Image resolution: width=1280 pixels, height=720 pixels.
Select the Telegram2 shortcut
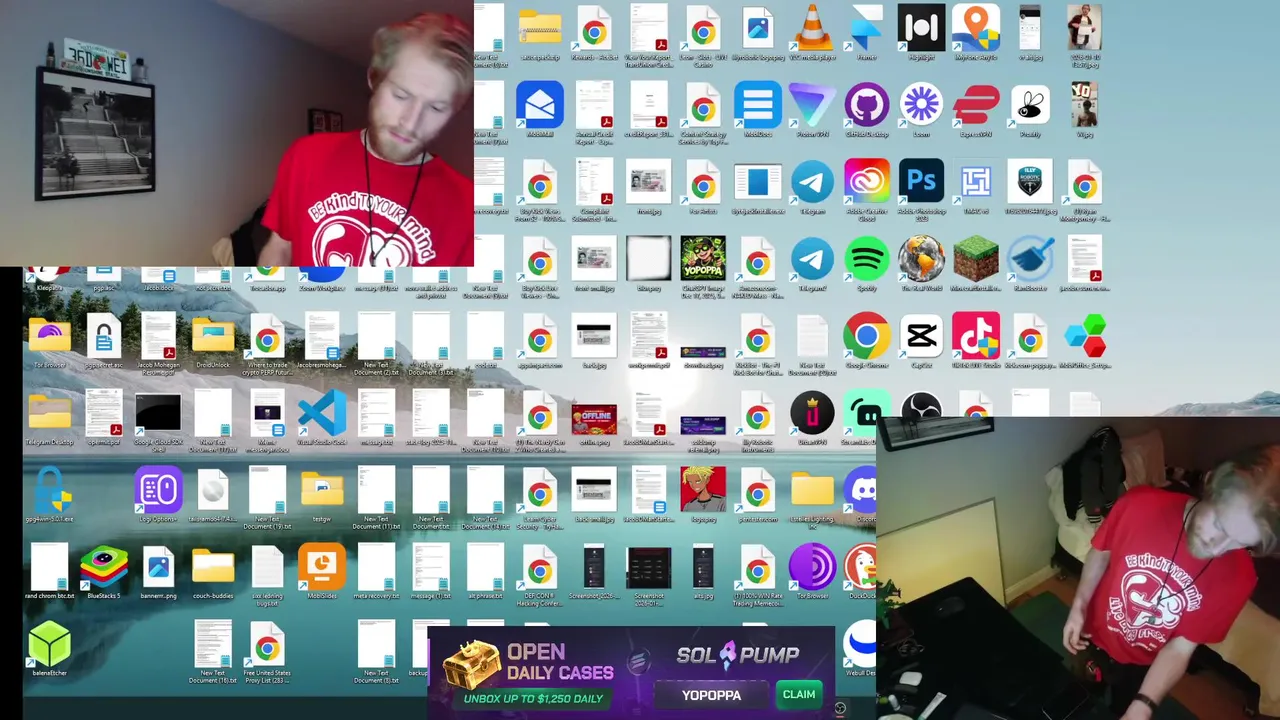(x=812, y=260)
